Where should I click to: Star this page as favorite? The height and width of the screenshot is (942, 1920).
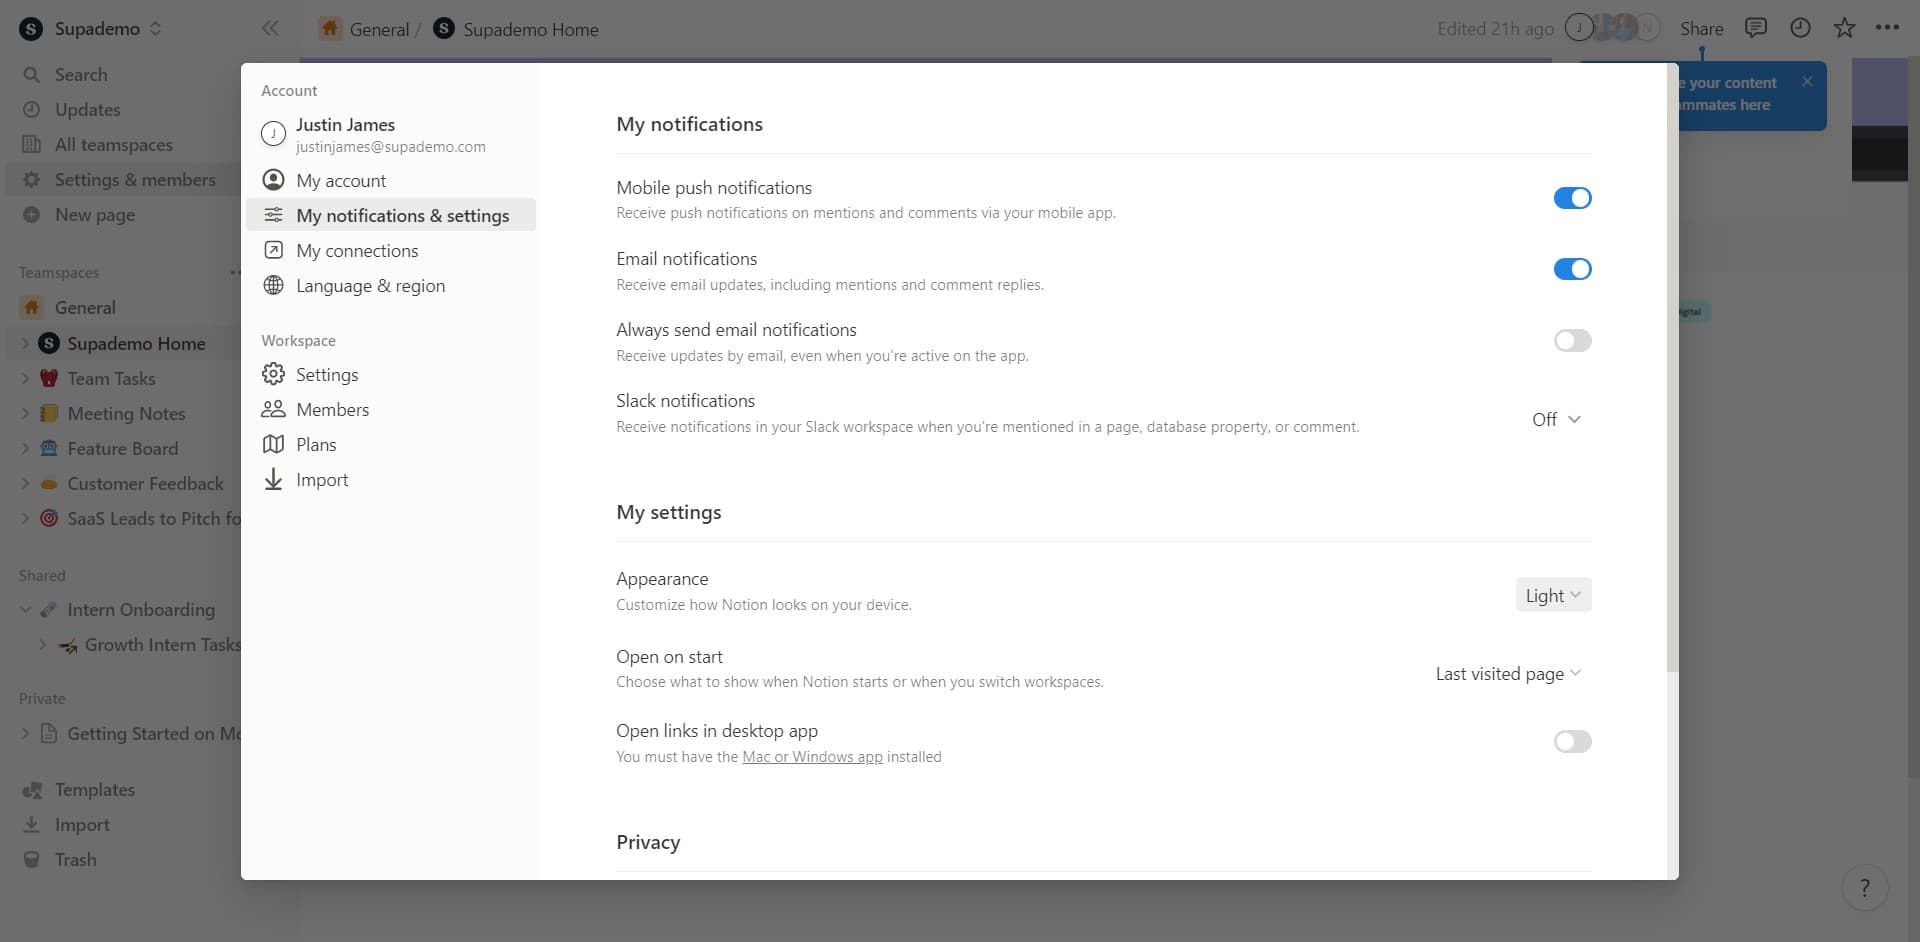pyautogui.click(x=1844, y=28)
